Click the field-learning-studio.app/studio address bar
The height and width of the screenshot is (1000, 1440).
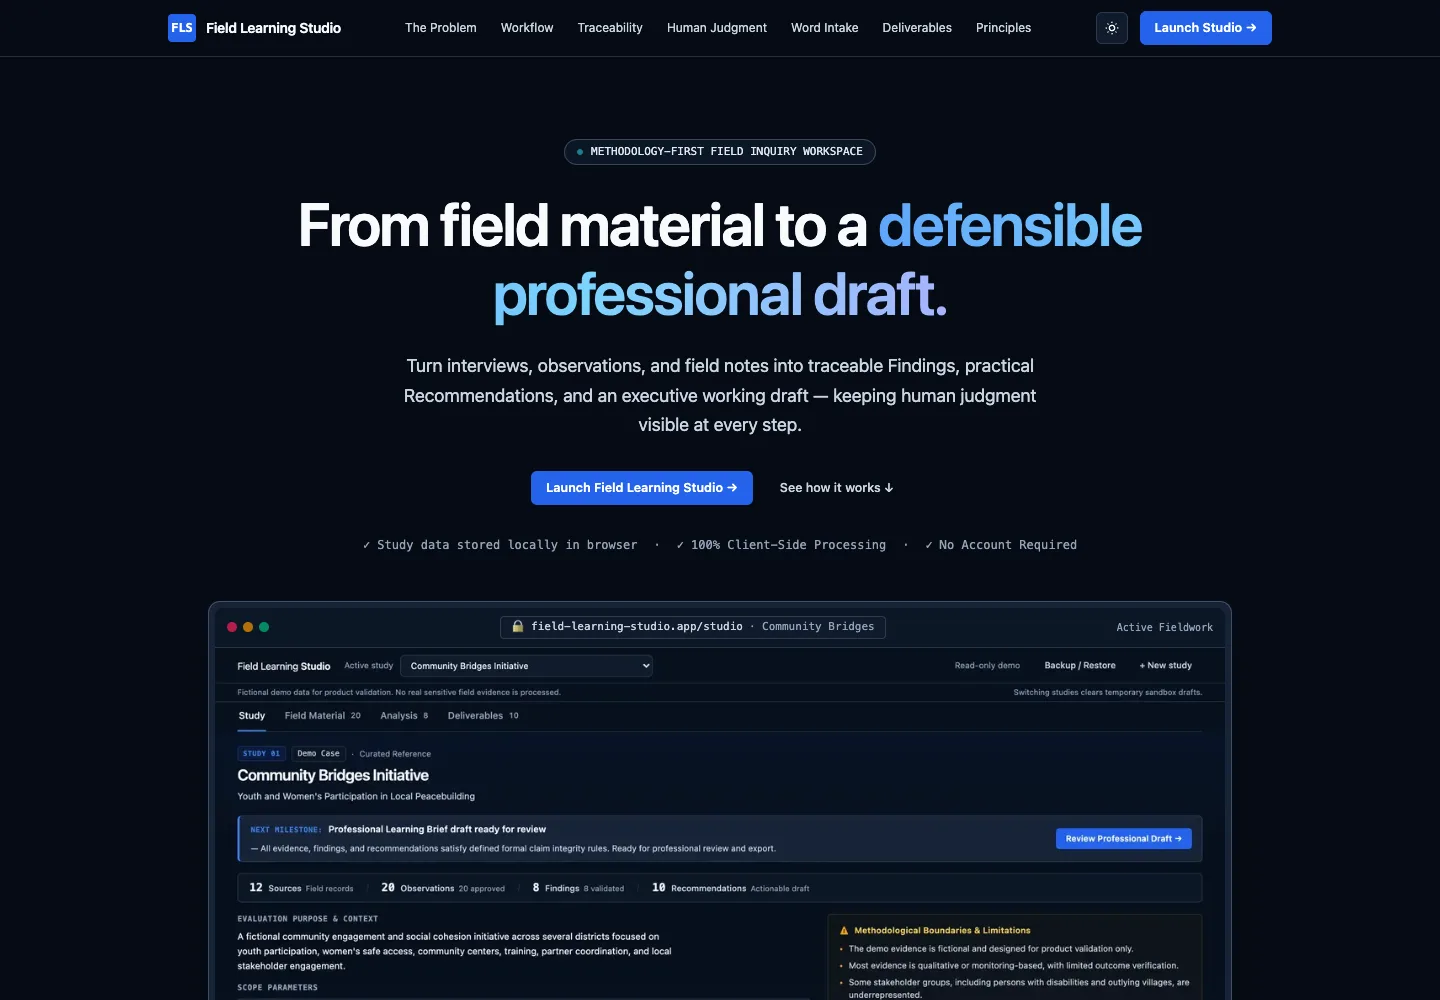[x=693, y=627]
